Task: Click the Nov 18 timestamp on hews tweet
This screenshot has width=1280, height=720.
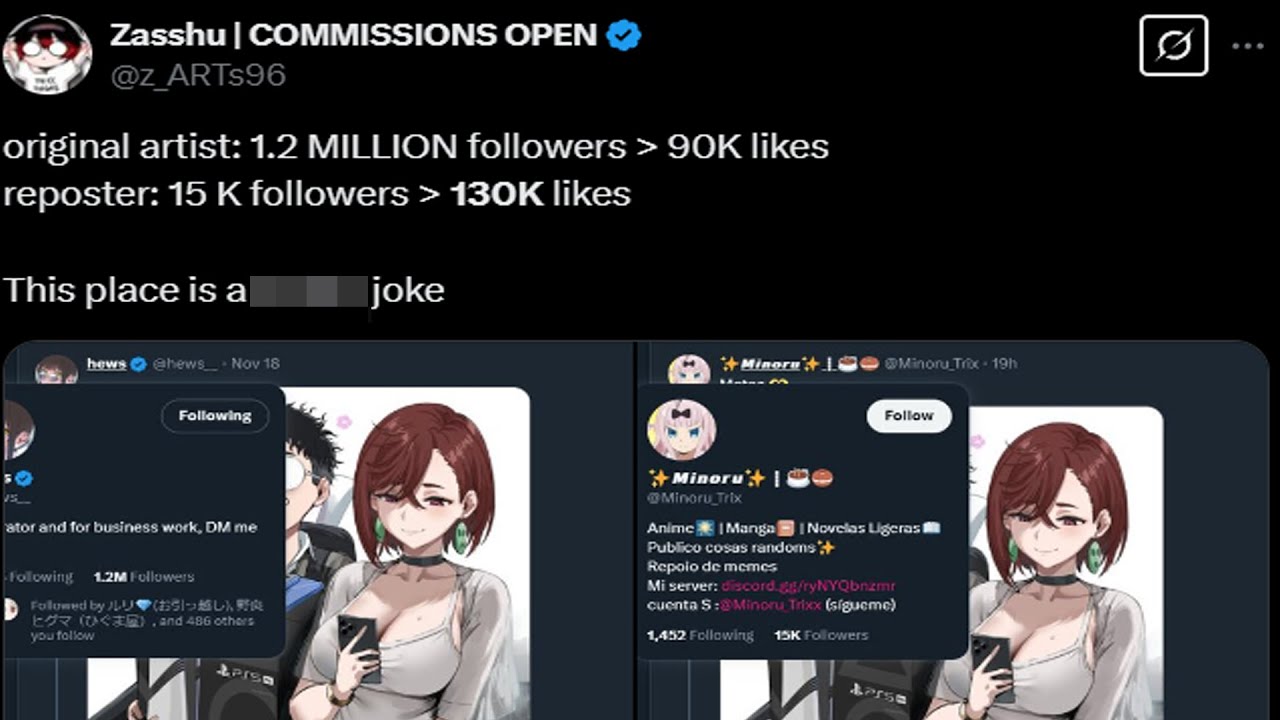Action: tap(255, 364)
